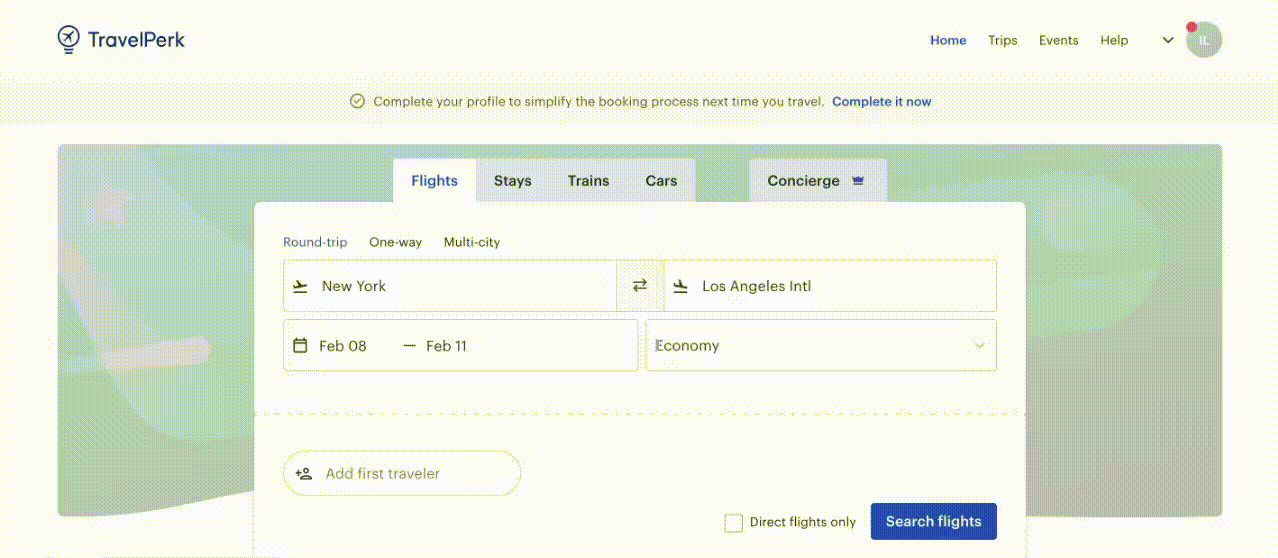Click the landing plane icon beside Los Angeles Intl
Viewport: 1278px width, 558px height.
click(x=681, y=286)
